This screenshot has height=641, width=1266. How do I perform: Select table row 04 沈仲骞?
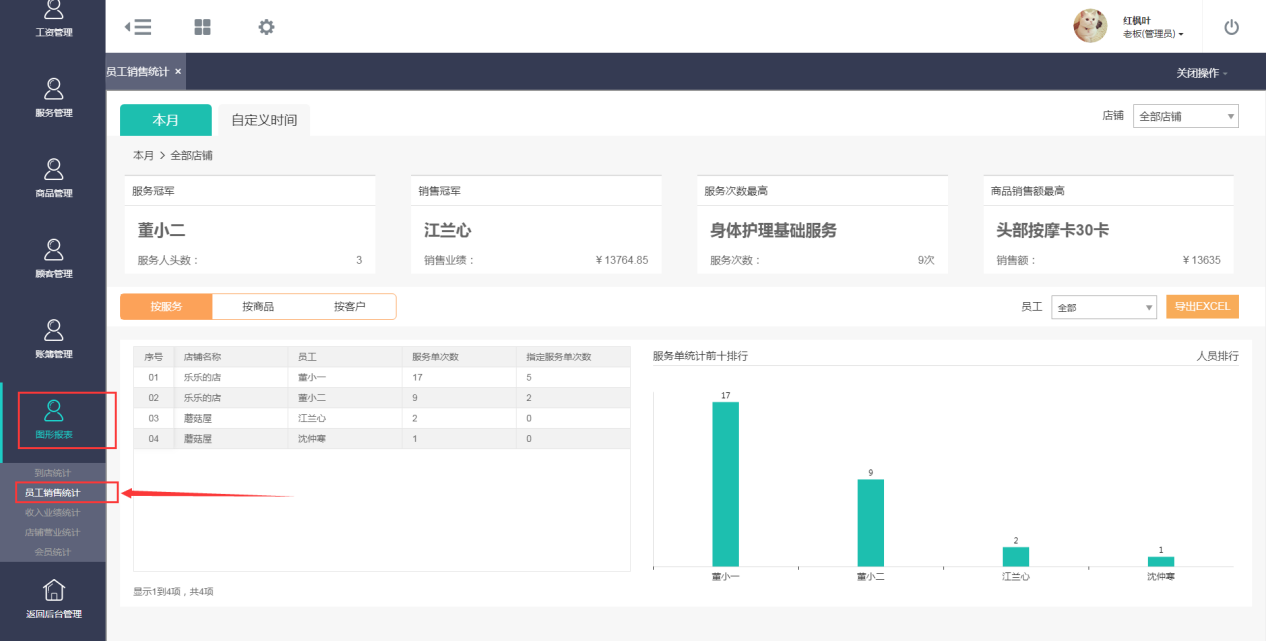(382, 439)
